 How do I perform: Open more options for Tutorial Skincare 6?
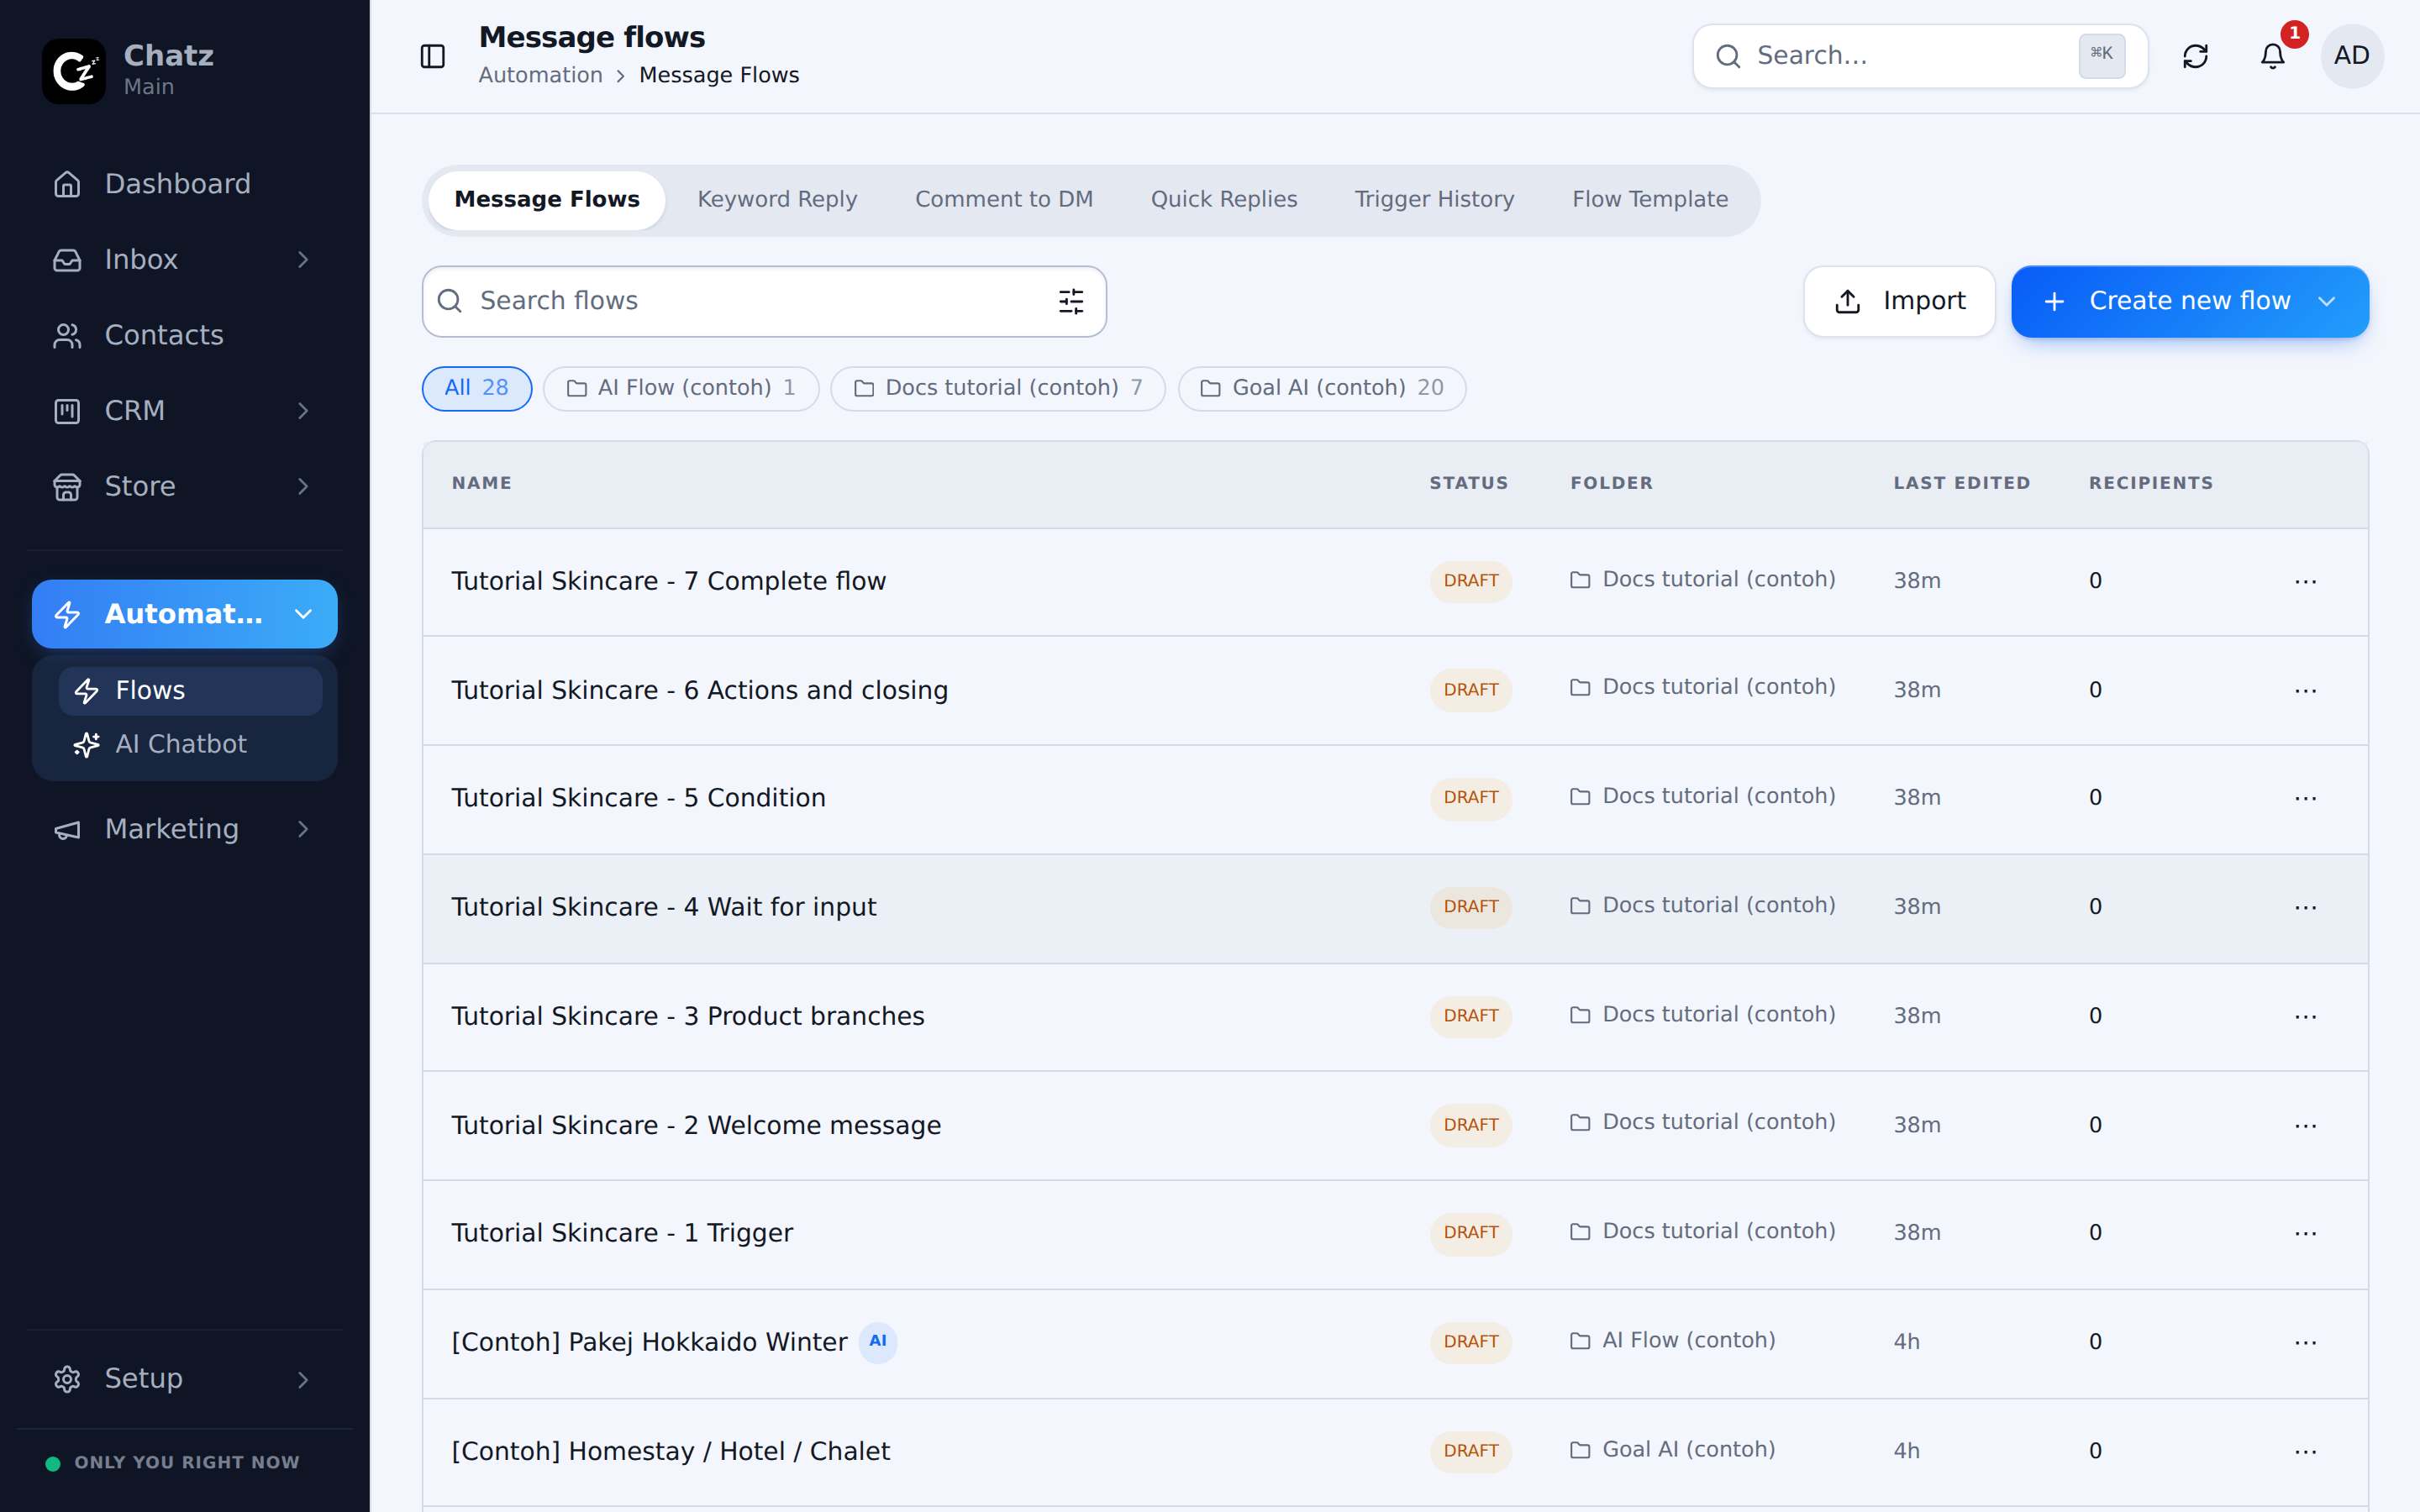click(x=2306, y=690)
